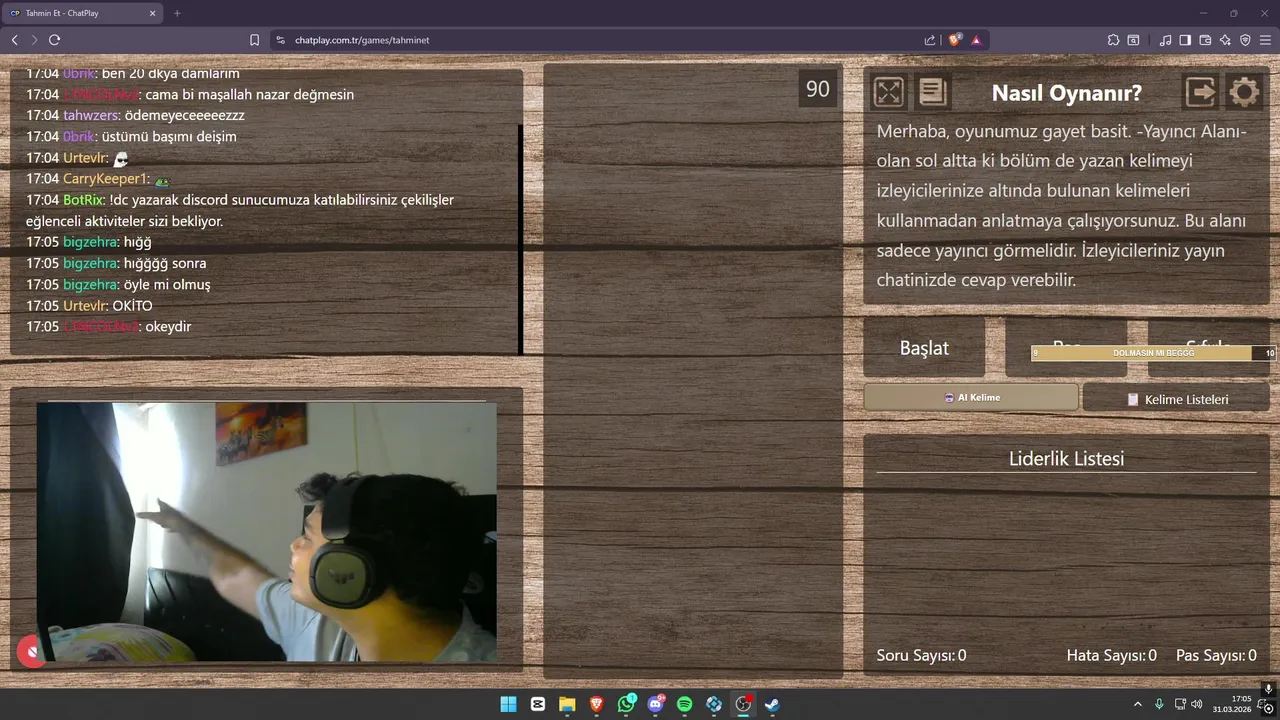
Task: Click the 90 timer counter
Action: (x=818, y=89)
